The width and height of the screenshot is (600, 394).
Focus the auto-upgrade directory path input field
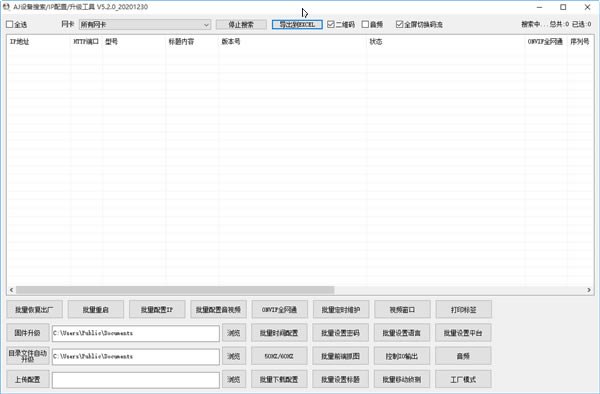pyautogui.click(x=136, y=357)
